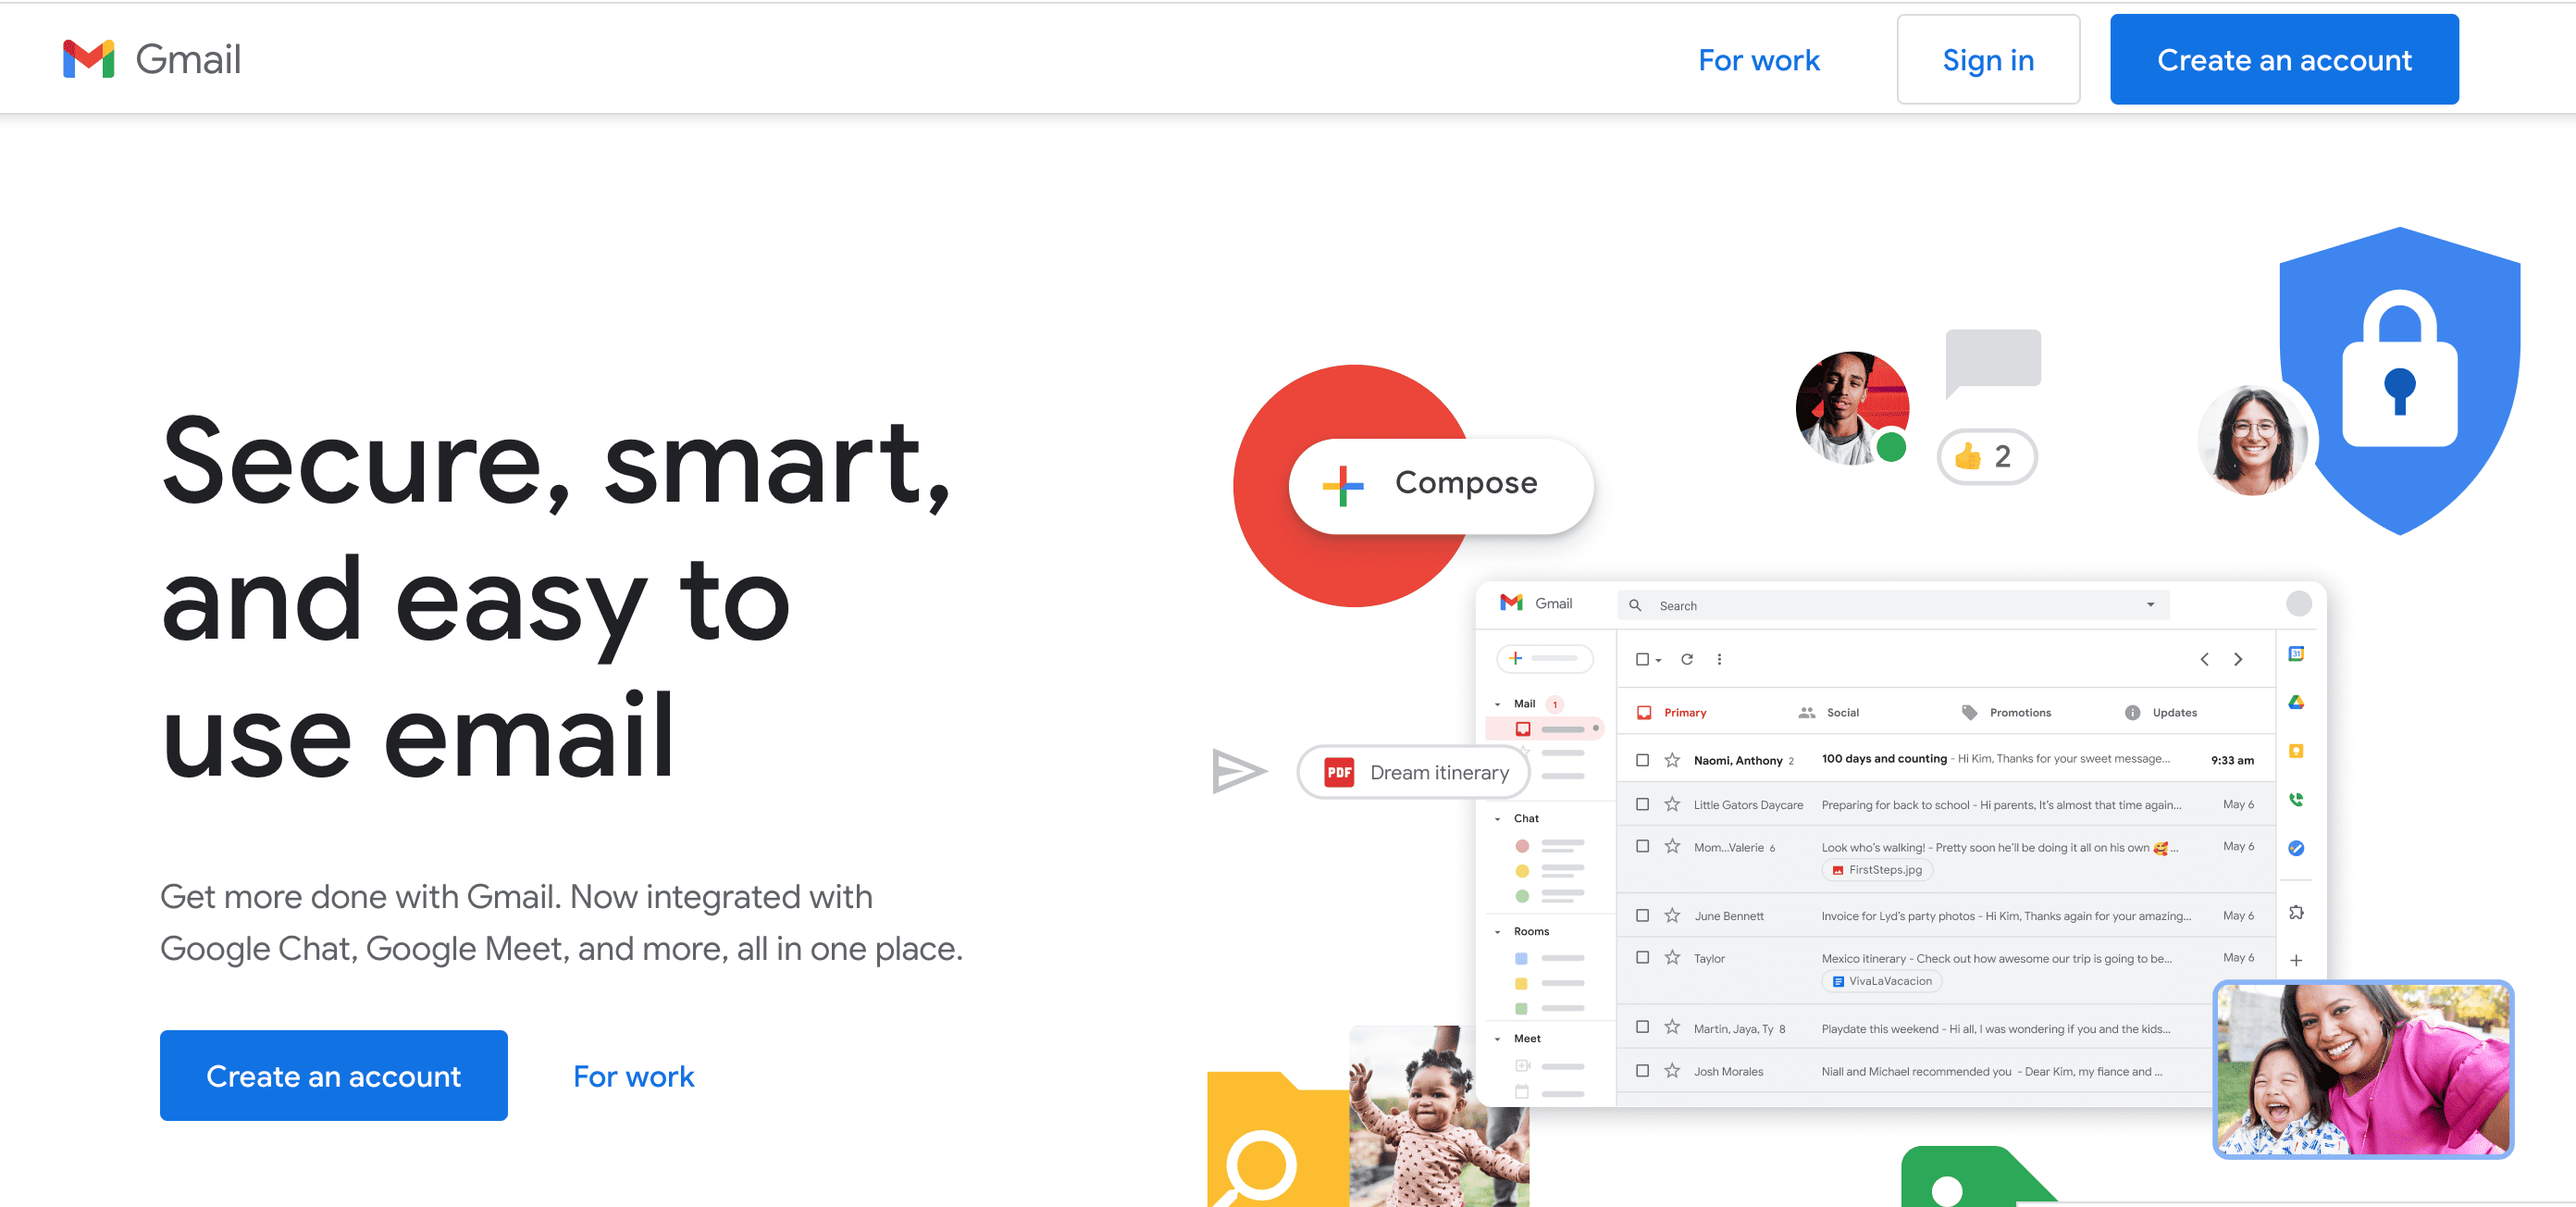
Task: Star the June Bennett email
Action: (1672, 915)
